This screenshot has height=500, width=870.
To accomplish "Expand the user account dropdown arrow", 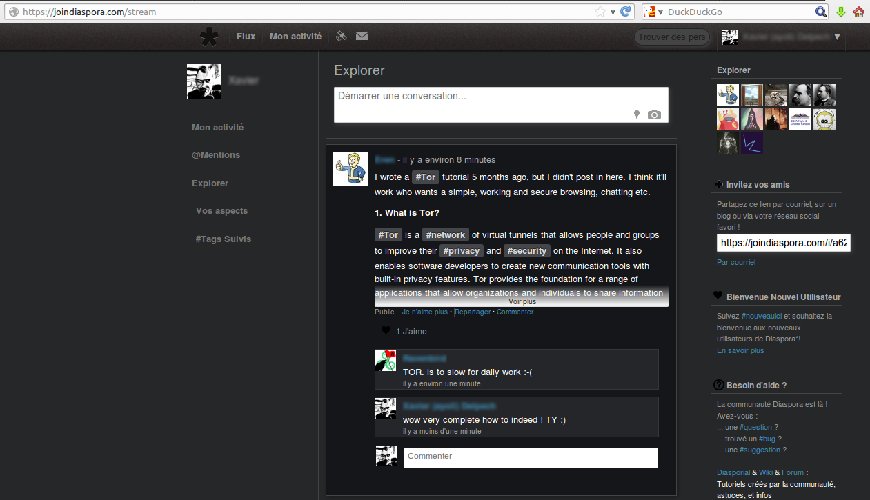I will [x=837, y=37].
